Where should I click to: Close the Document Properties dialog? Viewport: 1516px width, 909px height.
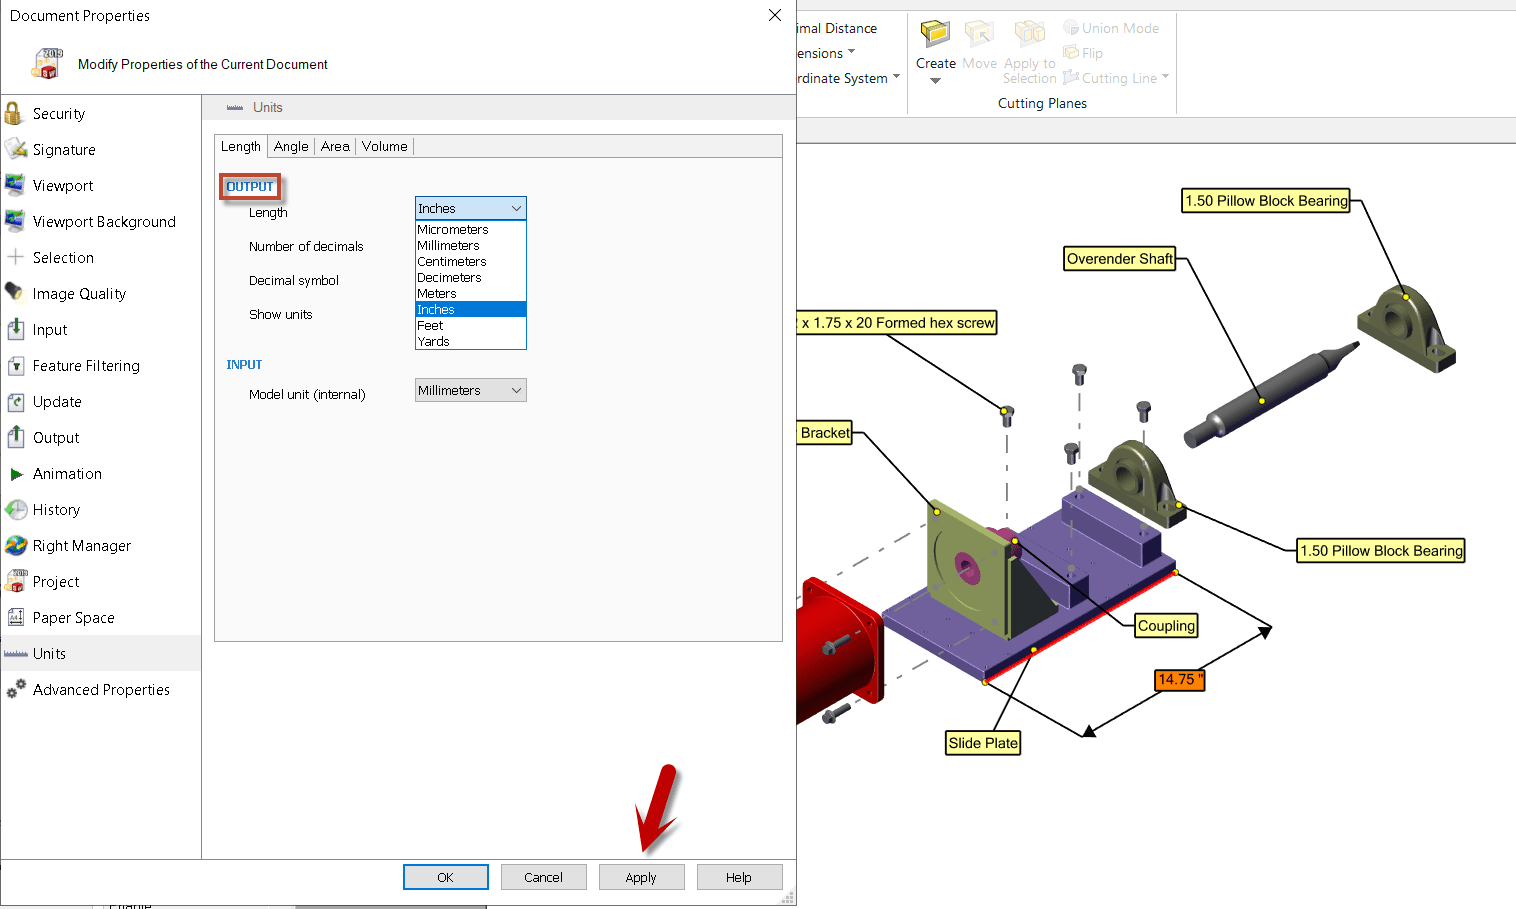[x=774, y=15]
